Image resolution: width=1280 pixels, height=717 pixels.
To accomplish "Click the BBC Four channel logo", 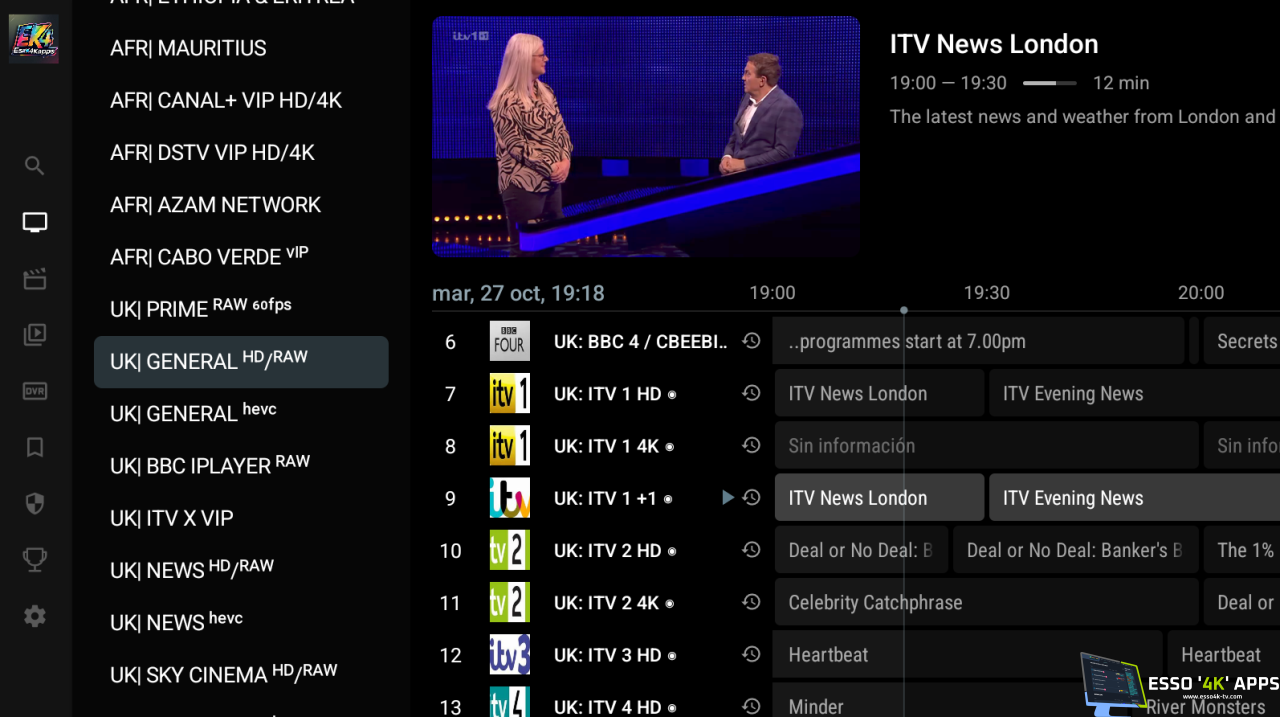I will [510, 341].
